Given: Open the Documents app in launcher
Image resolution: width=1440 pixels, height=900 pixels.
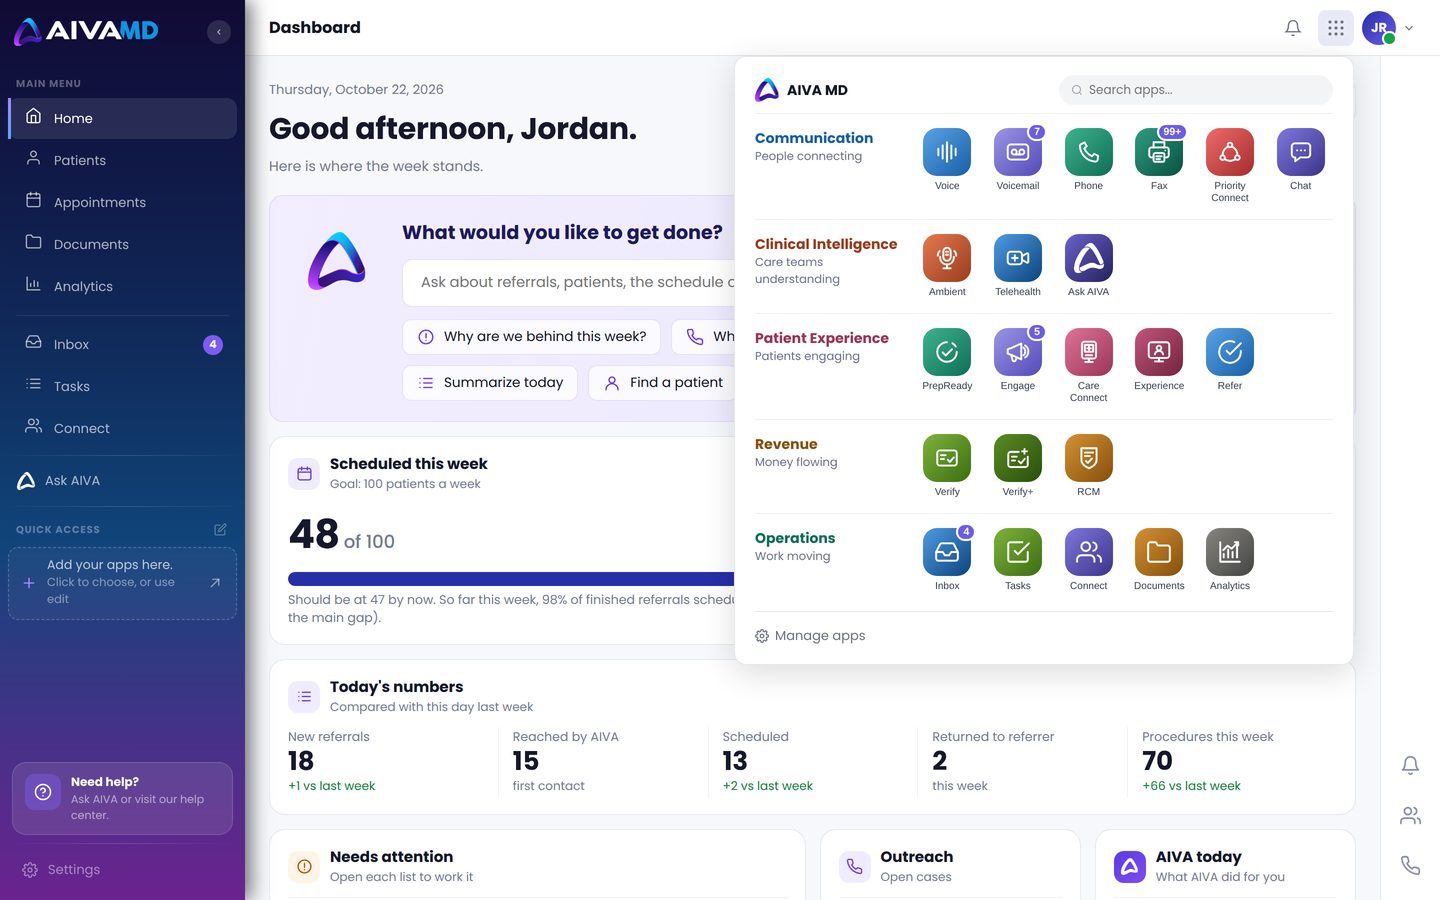Looking at the screenshot, I should click(1159, 552).
